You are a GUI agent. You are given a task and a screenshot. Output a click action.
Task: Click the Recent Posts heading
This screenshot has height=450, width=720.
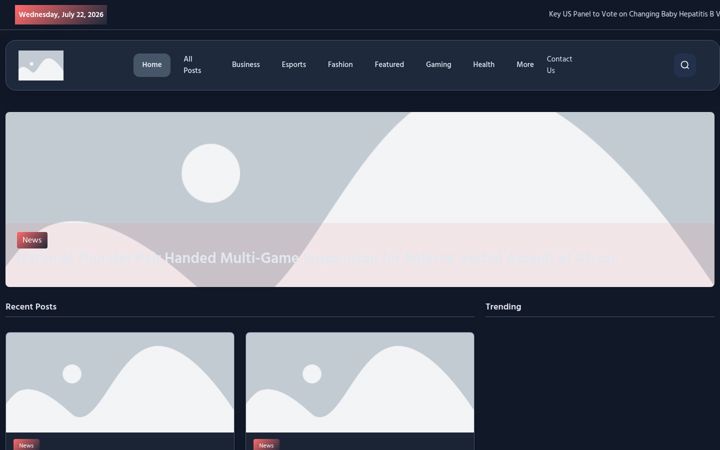pyautogui.click(x=31, y=307)
